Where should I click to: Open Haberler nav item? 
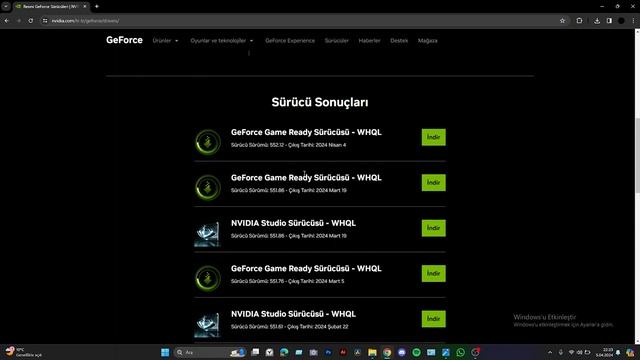coord(369,40)
